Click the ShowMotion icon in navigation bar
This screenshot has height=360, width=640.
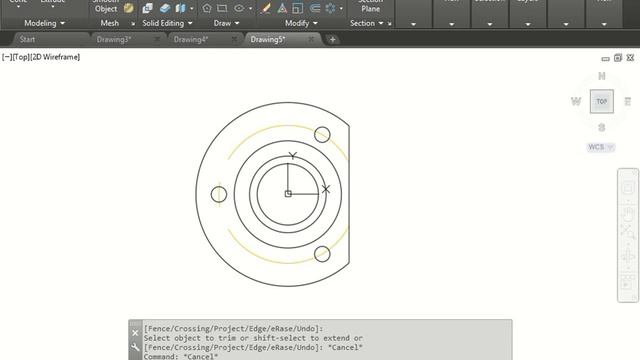[x=628, y=282]
